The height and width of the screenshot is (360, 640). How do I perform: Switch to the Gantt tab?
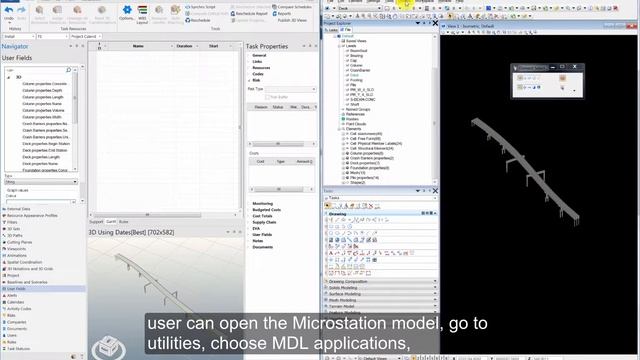tap(111, 222)
